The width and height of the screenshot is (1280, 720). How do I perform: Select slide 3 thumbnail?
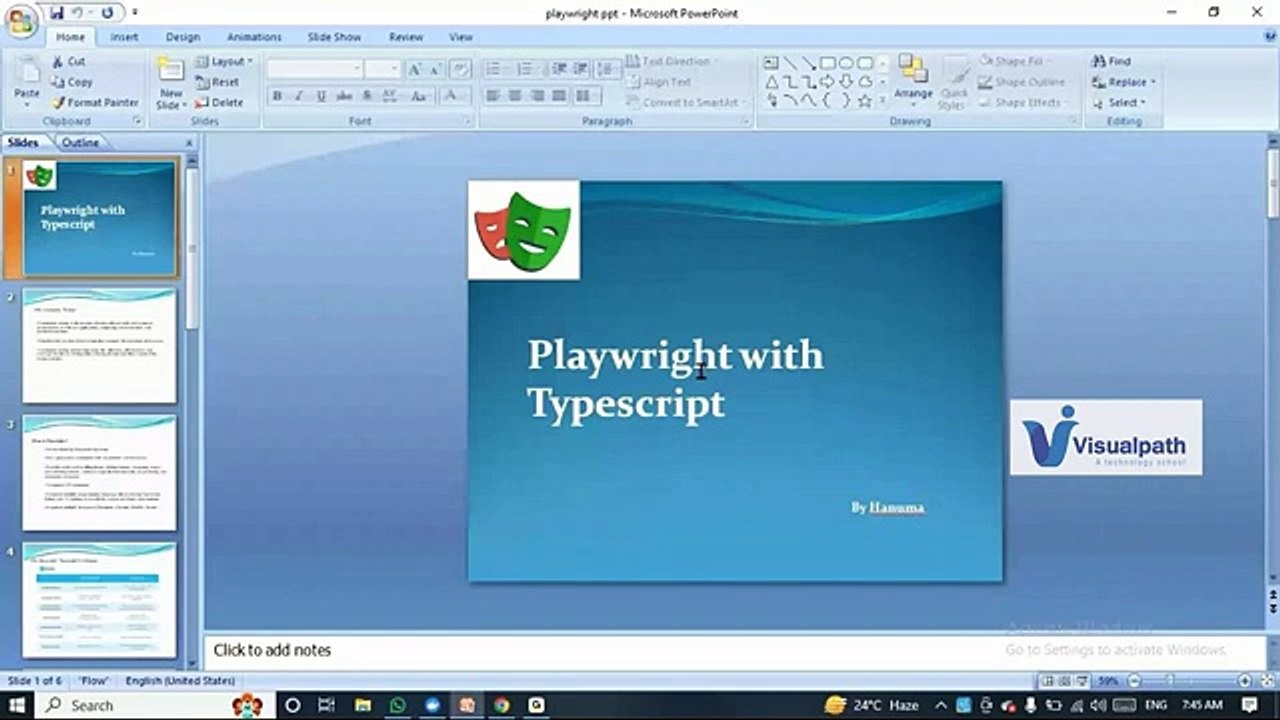click(x=99, y=473)
